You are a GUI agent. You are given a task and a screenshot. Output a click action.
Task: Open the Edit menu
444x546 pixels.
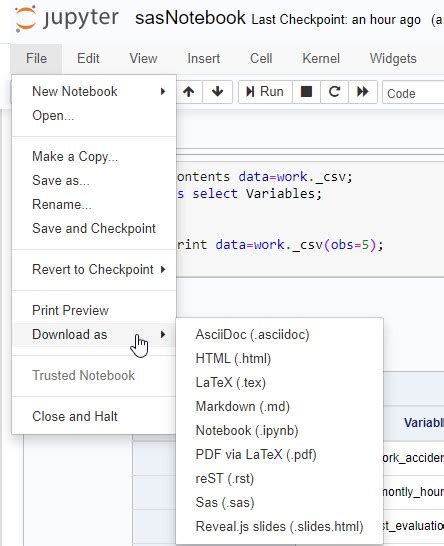pos(88,58)
